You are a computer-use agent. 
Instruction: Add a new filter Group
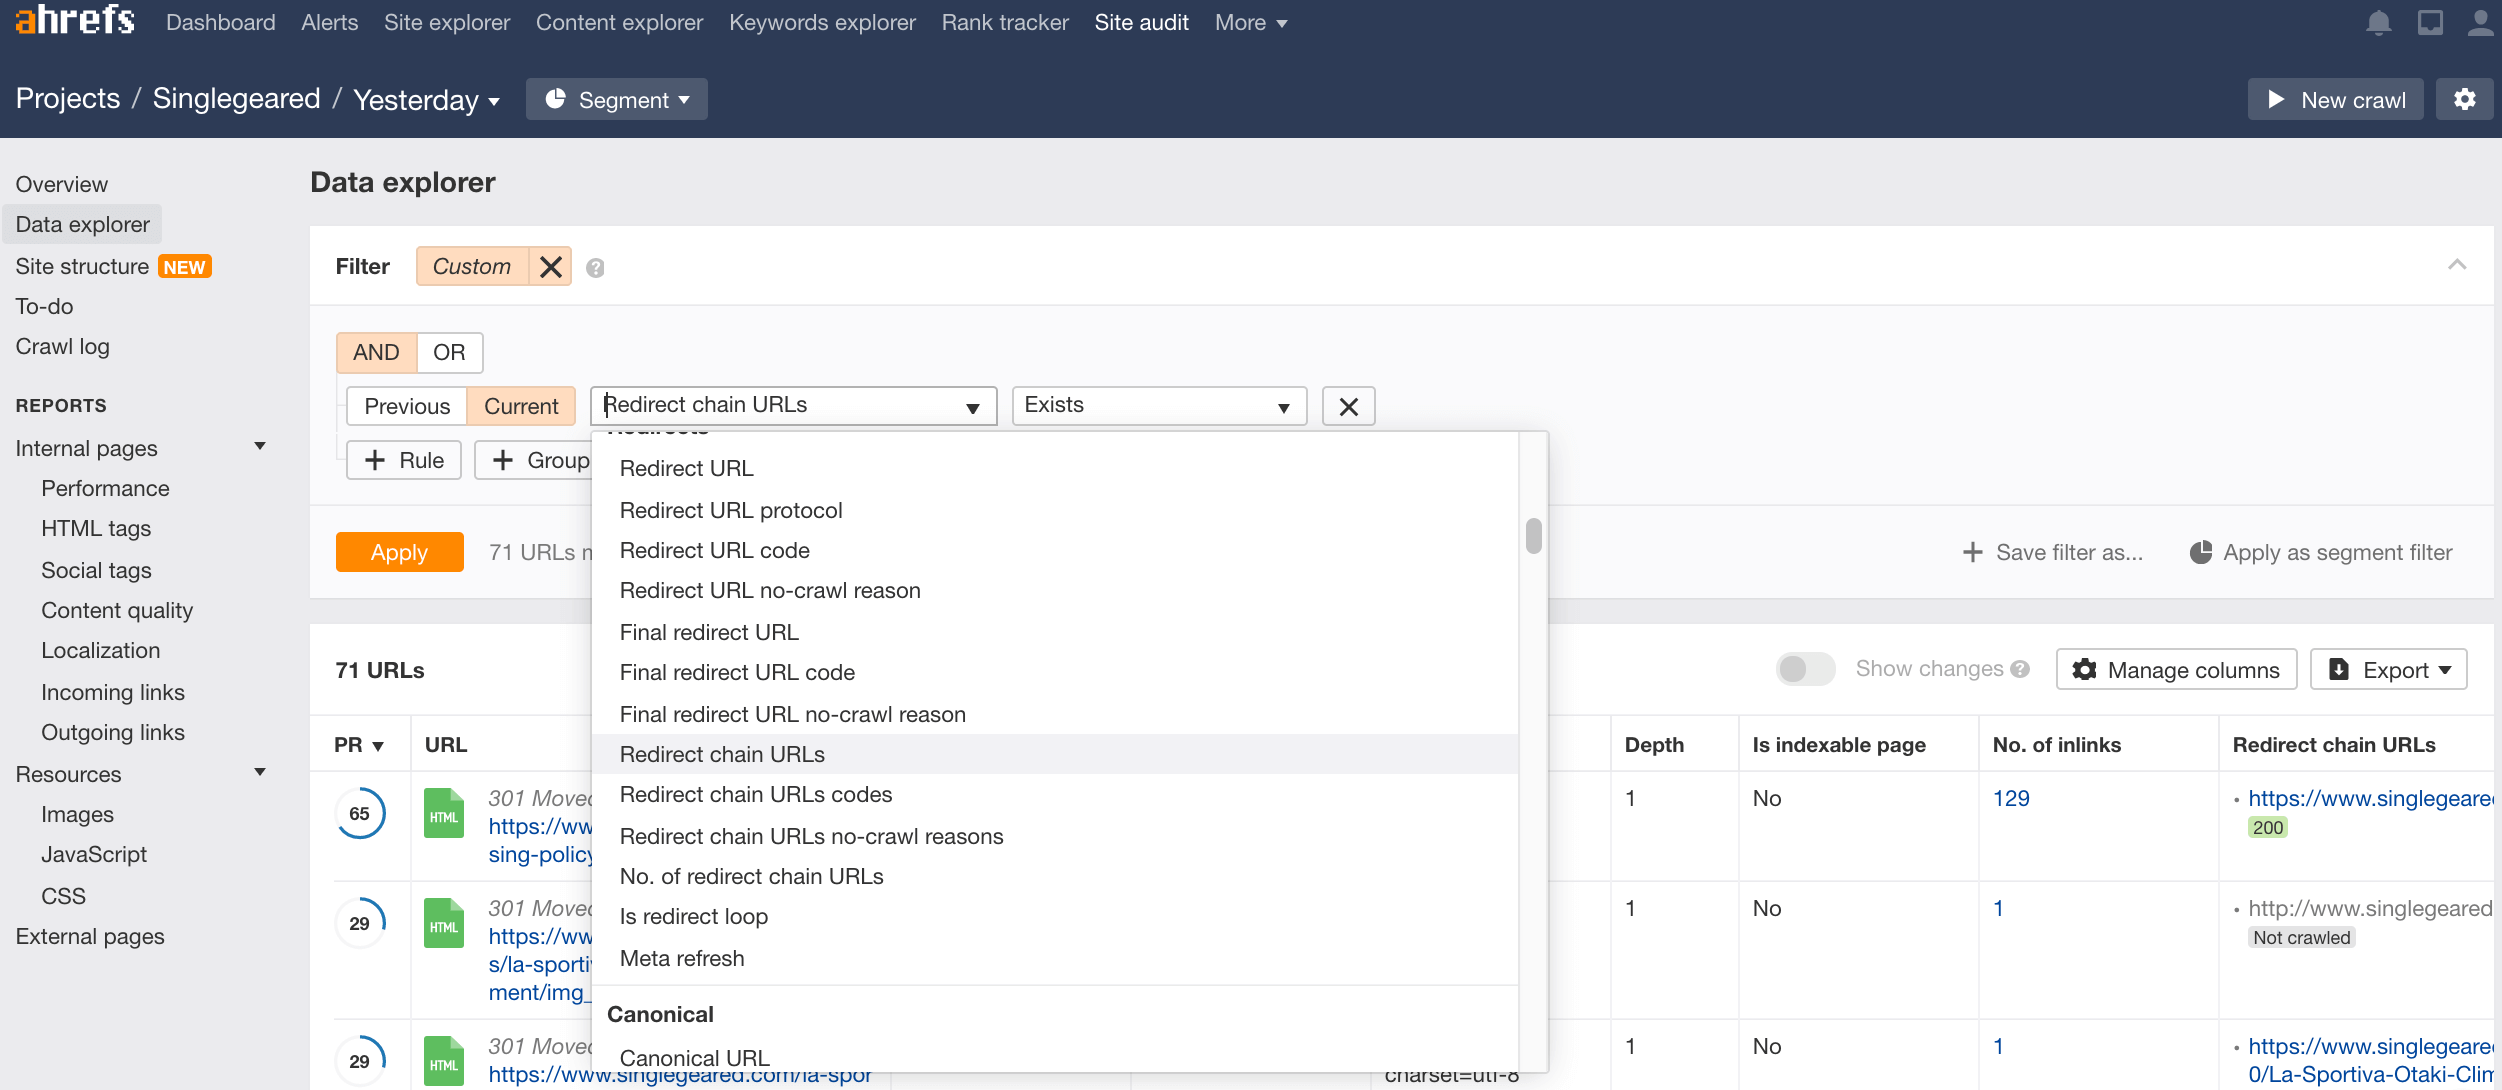click(x=534, y=460)
